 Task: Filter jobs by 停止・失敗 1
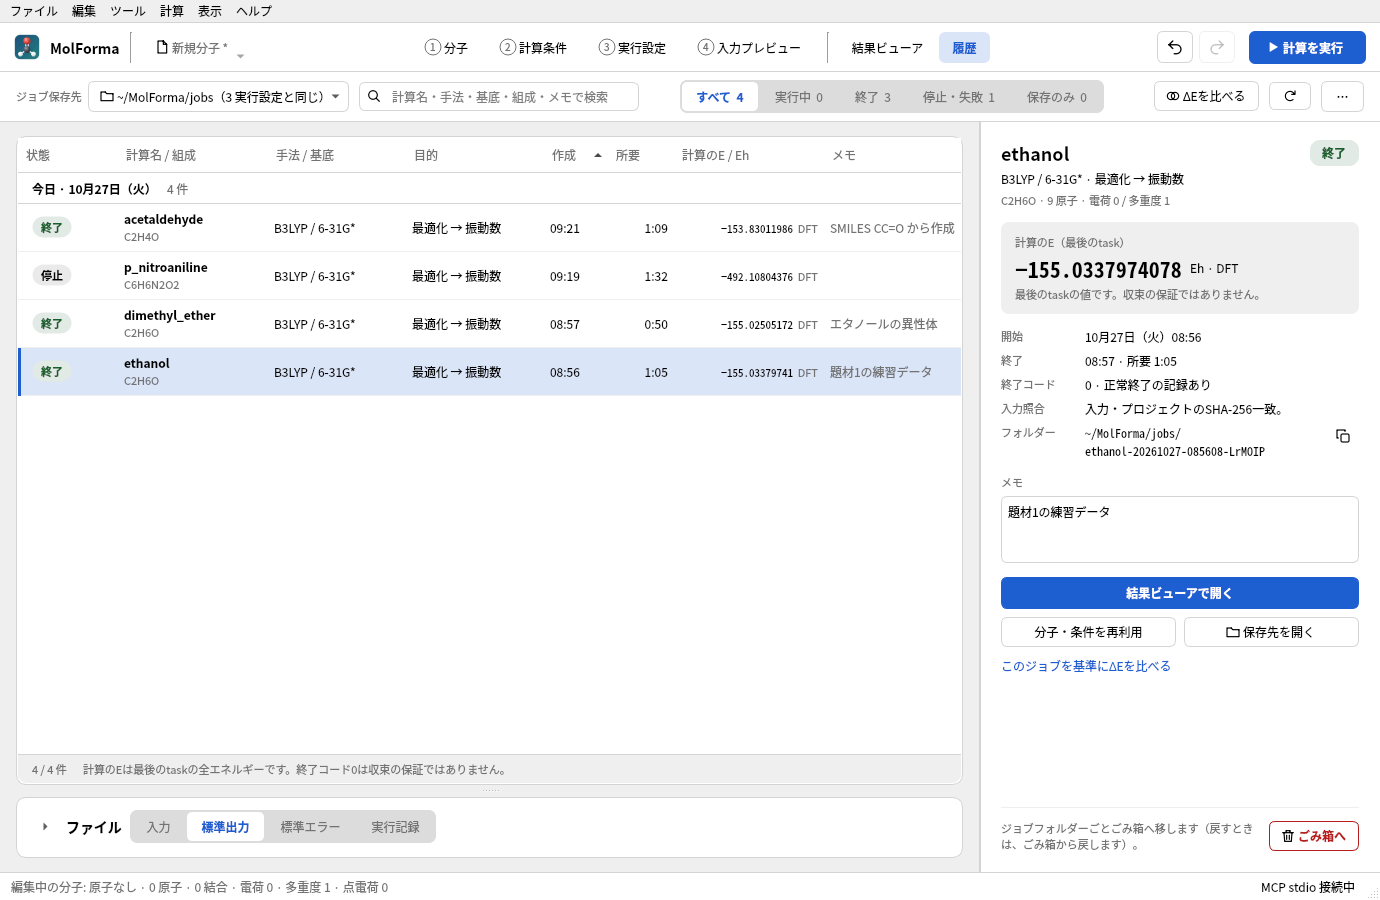coord(959,97)
